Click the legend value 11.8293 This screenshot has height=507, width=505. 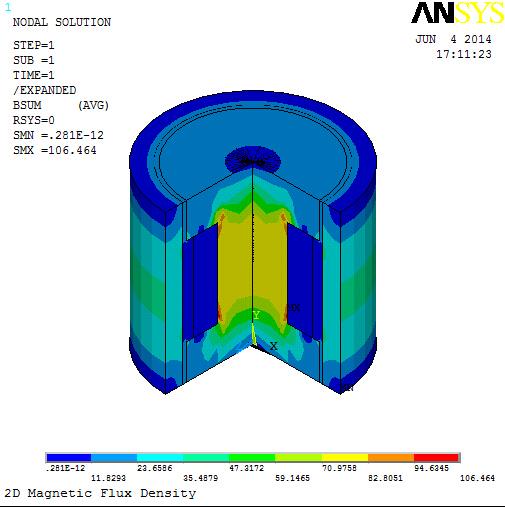108,478
